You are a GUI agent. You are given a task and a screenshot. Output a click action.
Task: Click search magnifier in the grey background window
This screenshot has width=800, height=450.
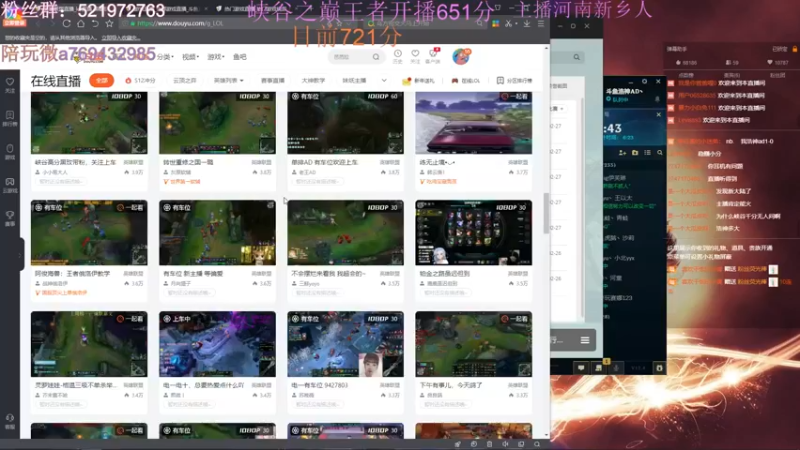(577, 57)
